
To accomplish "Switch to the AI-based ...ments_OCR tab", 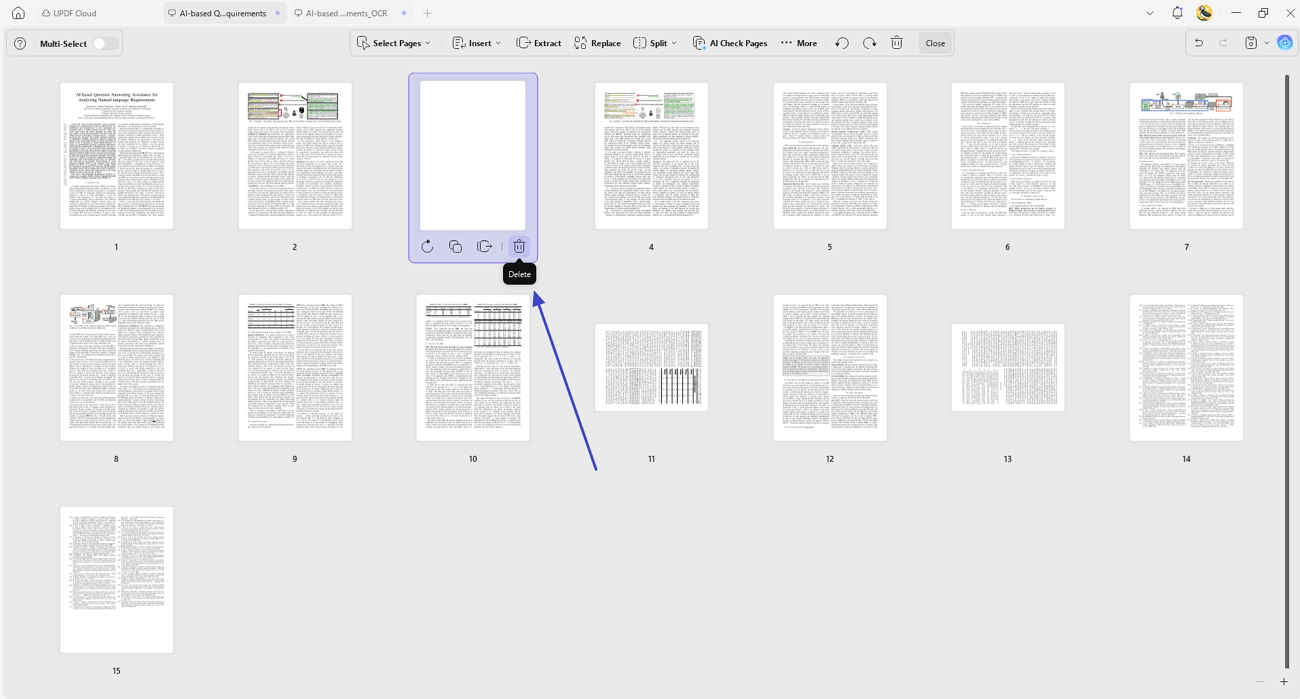I will (347, 13).
